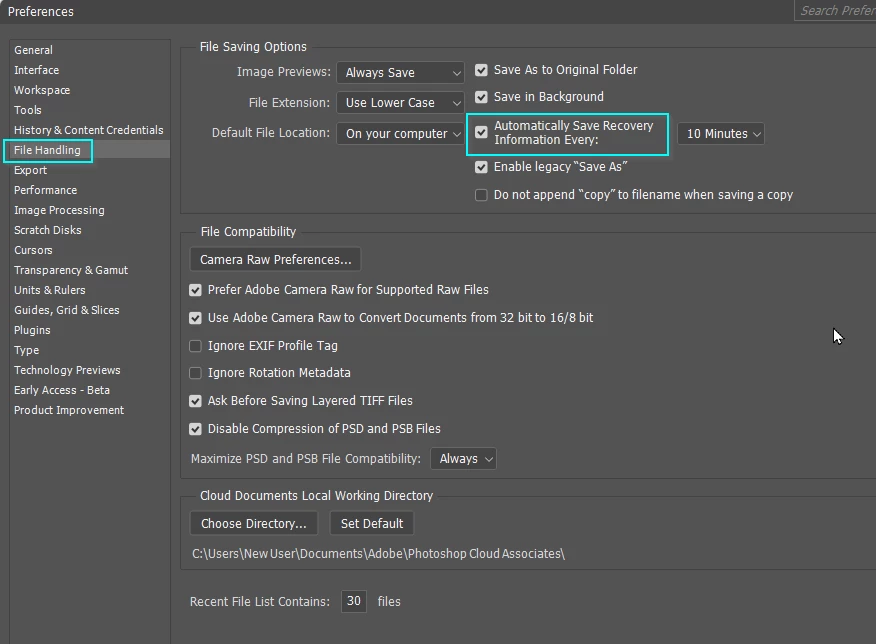This screenshot has height=644, width=876.
Task: Select Transparency & Gamut category
Action: point(71,270)
